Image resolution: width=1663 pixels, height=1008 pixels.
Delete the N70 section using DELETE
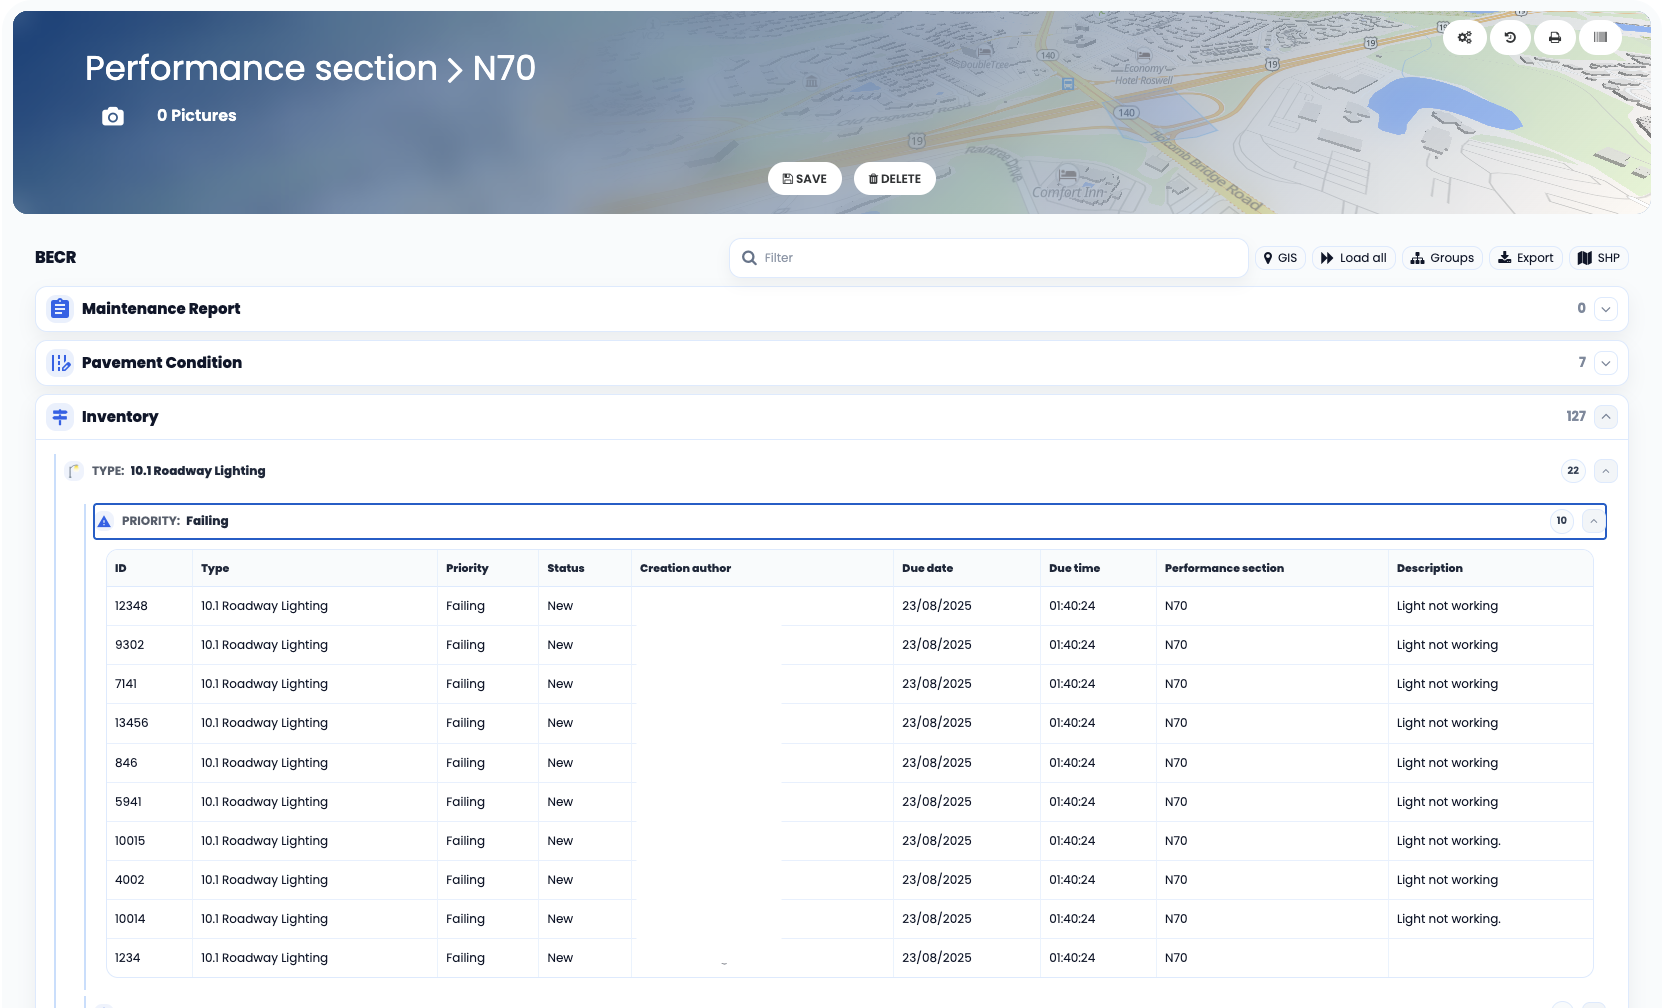tap(894, 178)
